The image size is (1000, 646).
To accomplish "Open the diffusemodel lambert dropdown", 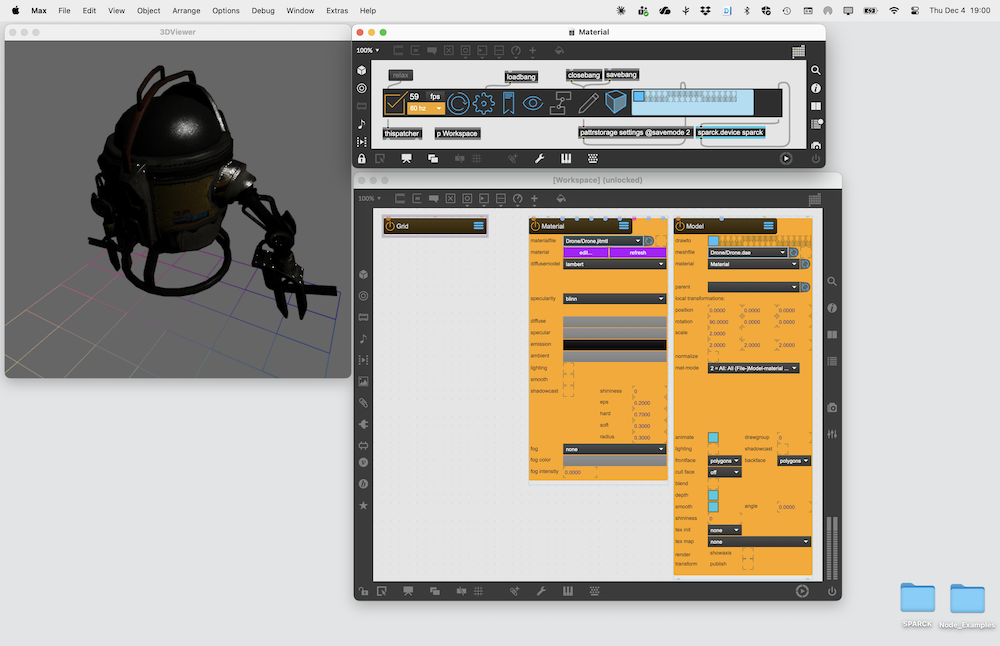I will coord(614,264).
